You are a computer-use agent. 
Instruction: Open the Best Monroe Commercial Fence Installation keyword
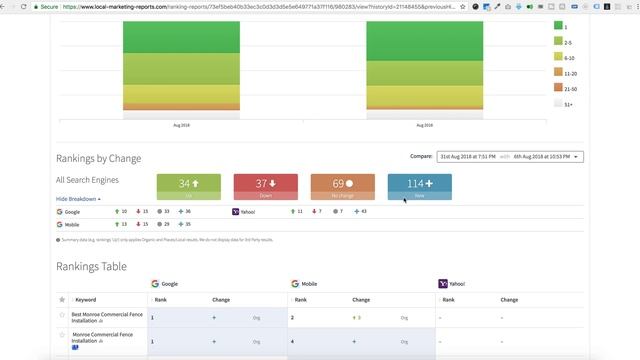click(107, 318)
